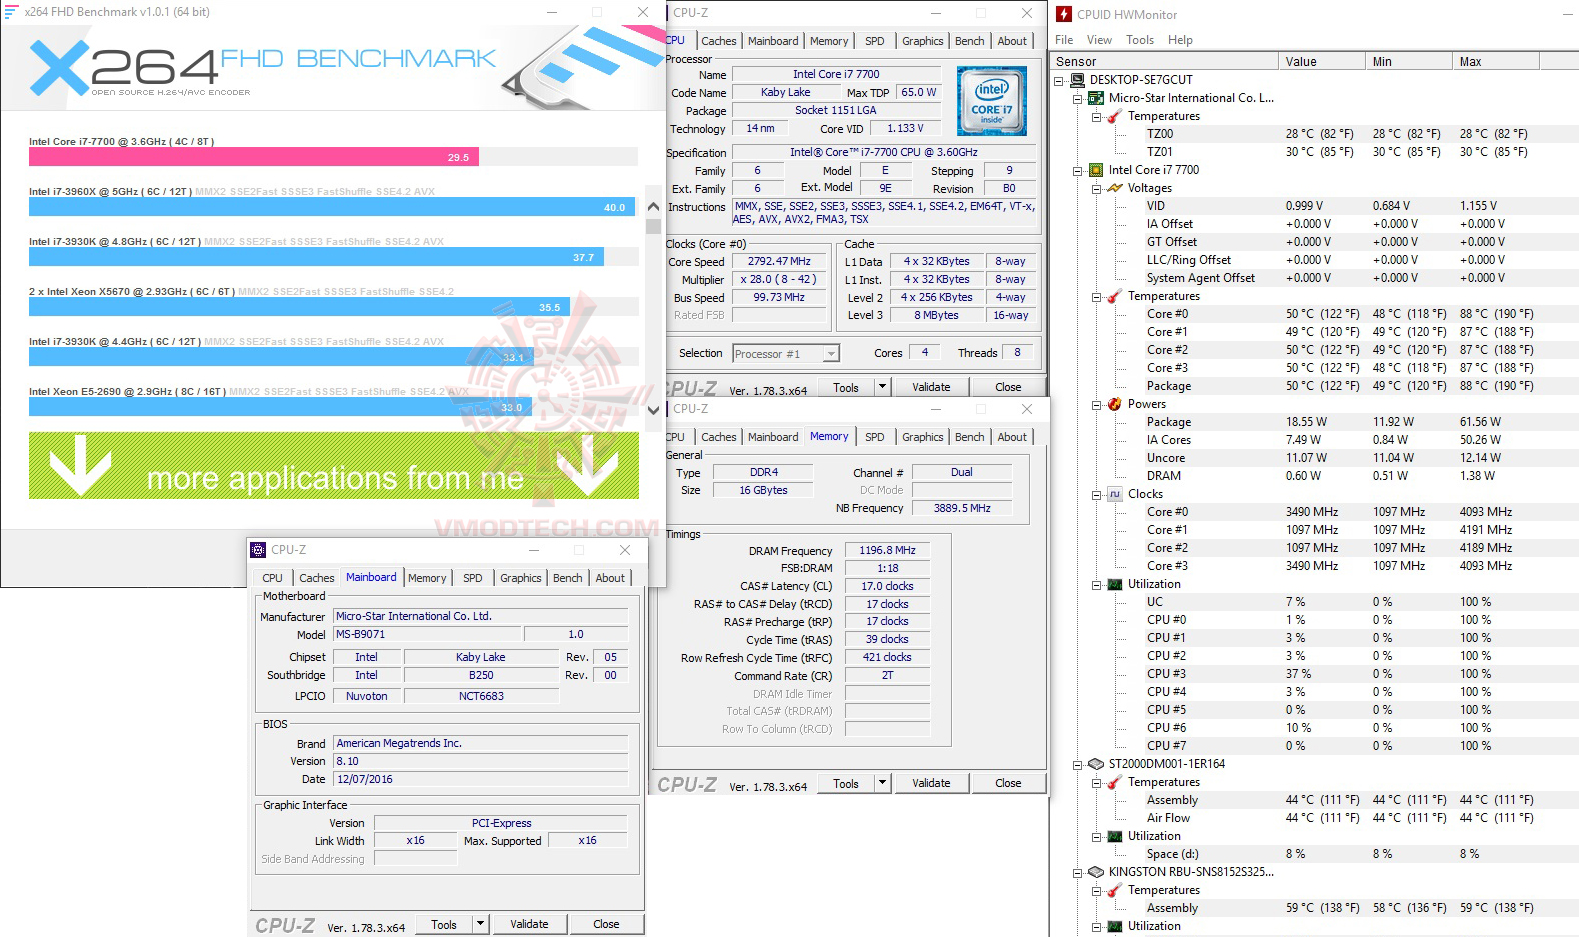Collapse the Voltages group
This screenshot has height=937, width=1579.
(1097, 189)
